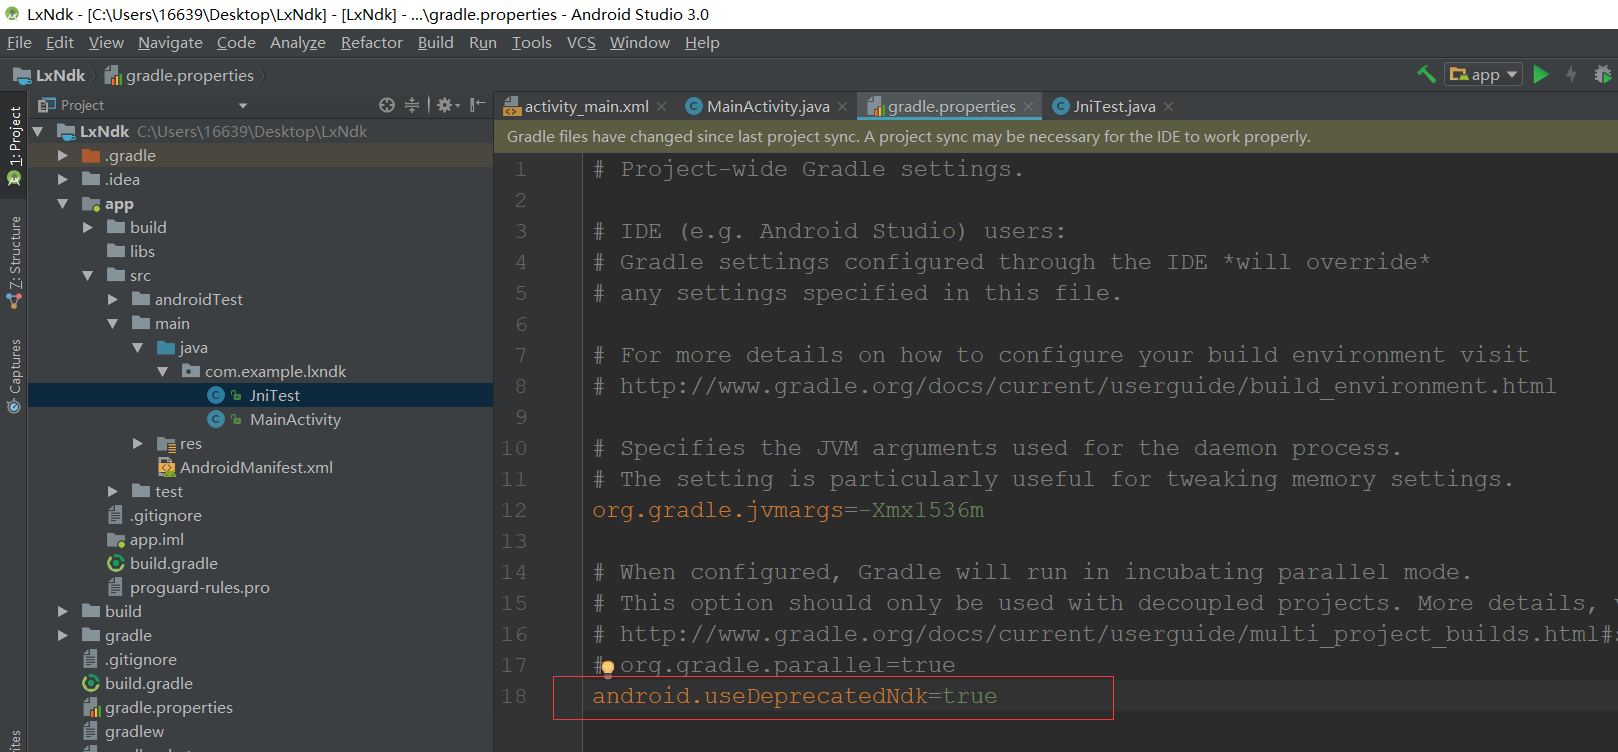Expand the test folder
This screenshot has width=1618, height=752.
(x=113, y=491)
